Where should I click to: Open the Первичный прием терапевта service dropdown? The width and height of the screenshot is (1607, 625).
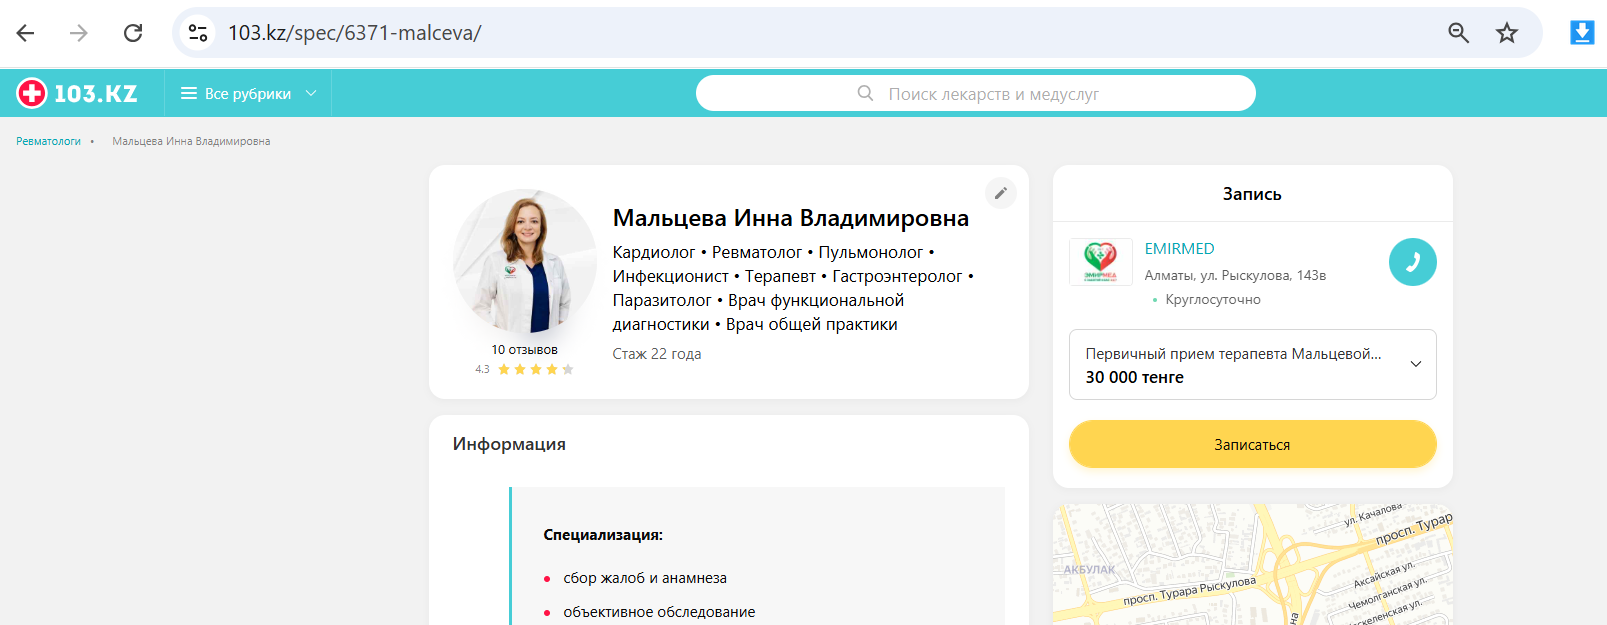[x=1252, y=365]
